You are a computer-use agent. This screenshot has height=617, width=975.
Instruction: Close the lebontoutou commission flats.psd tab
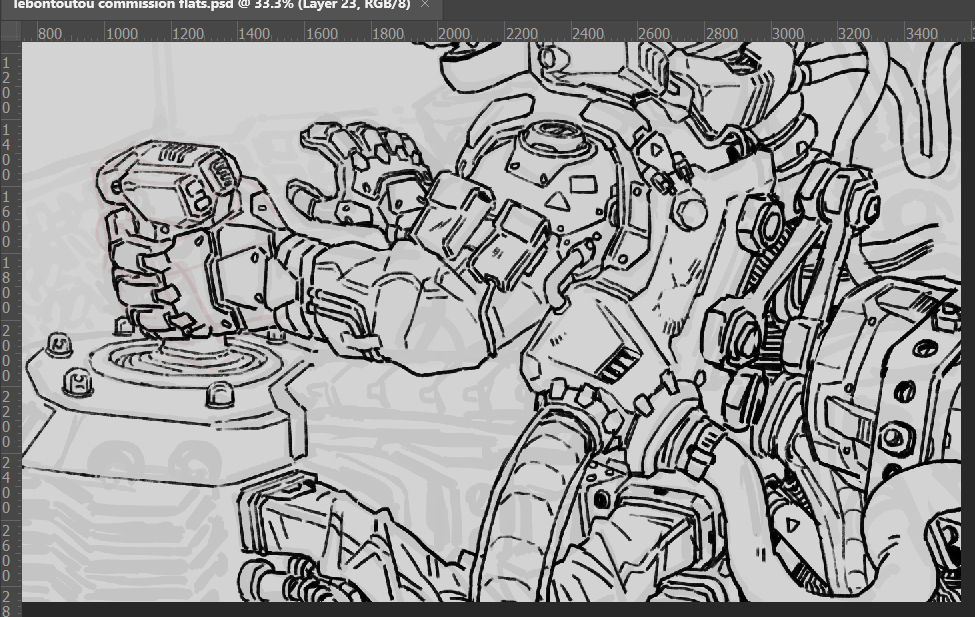425,6
